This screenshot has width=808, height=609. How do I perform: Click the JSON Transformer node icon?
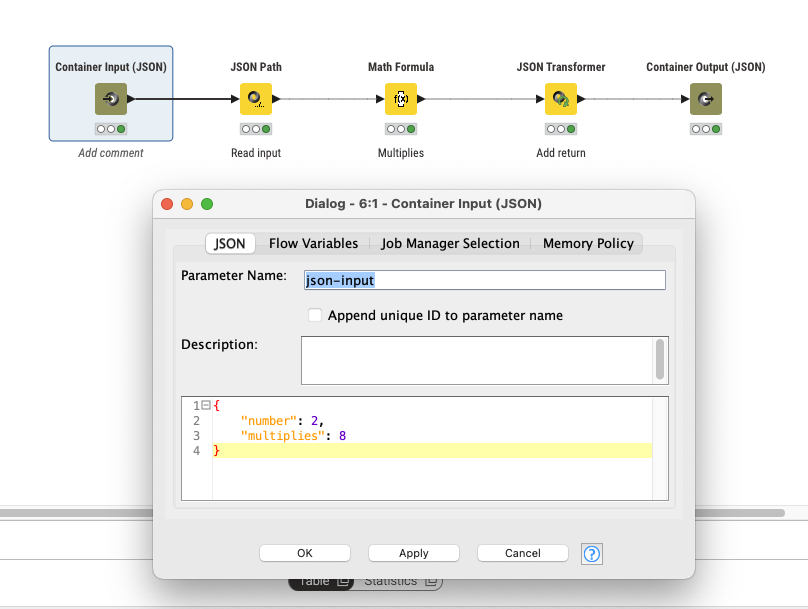(560, 99)
